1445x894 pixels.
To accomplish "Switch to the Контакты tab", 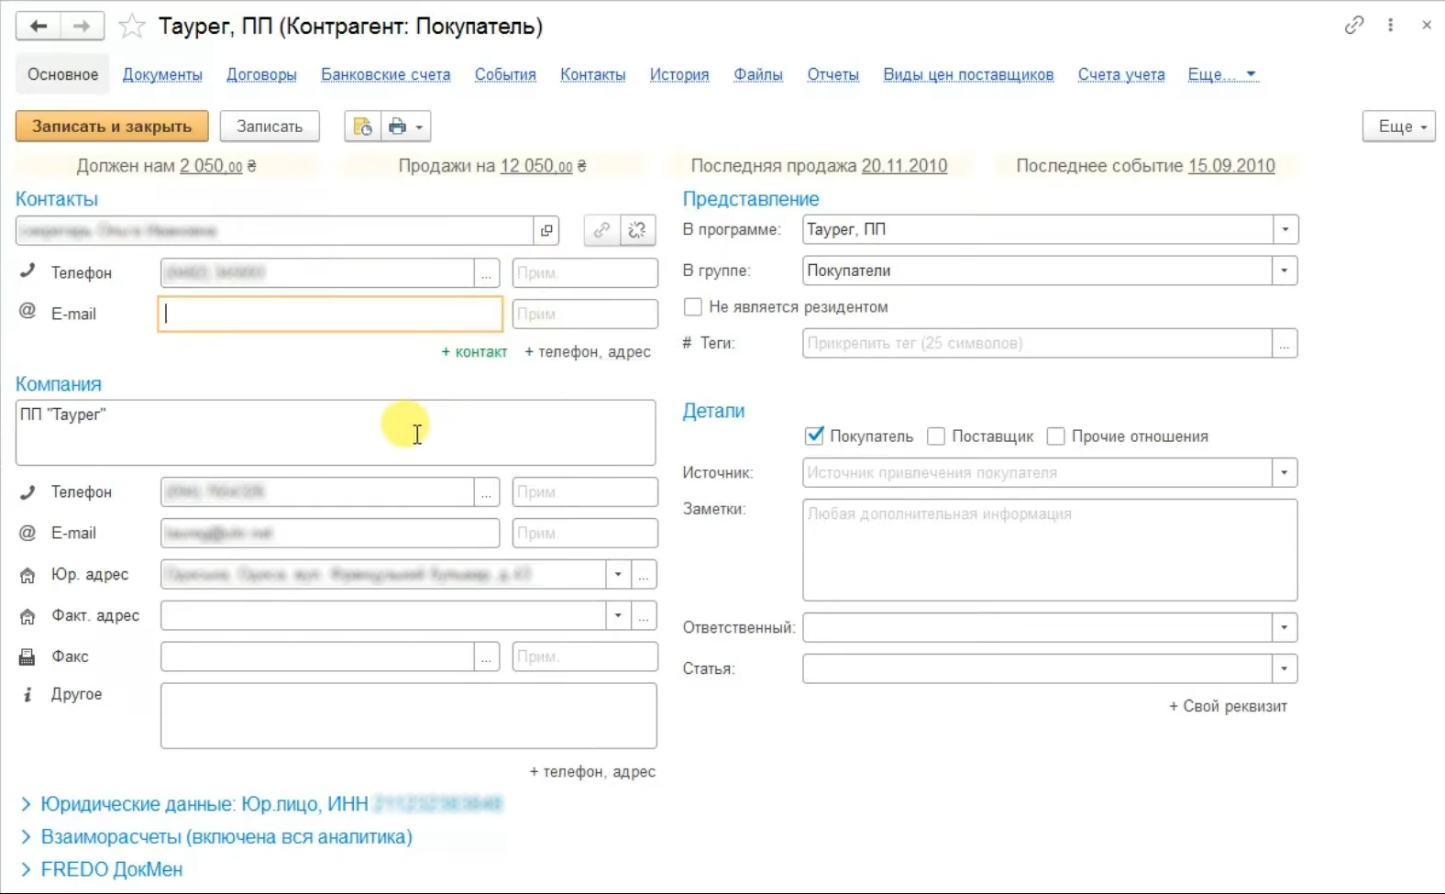I will point(593,75).
